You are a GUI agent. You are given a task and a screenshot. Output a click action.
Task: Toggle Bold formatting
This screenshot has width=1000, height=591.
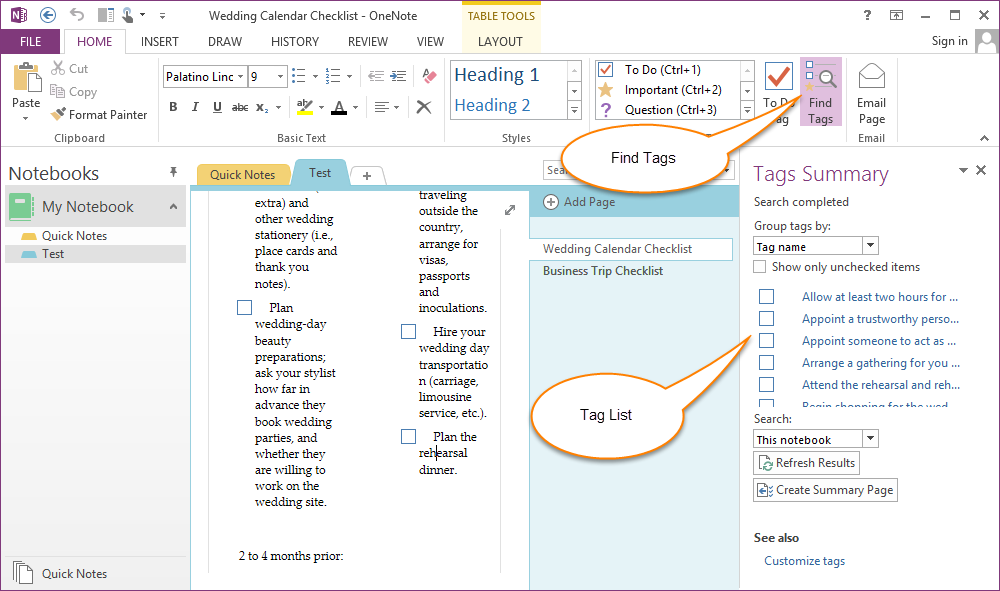tap(173, 107)
